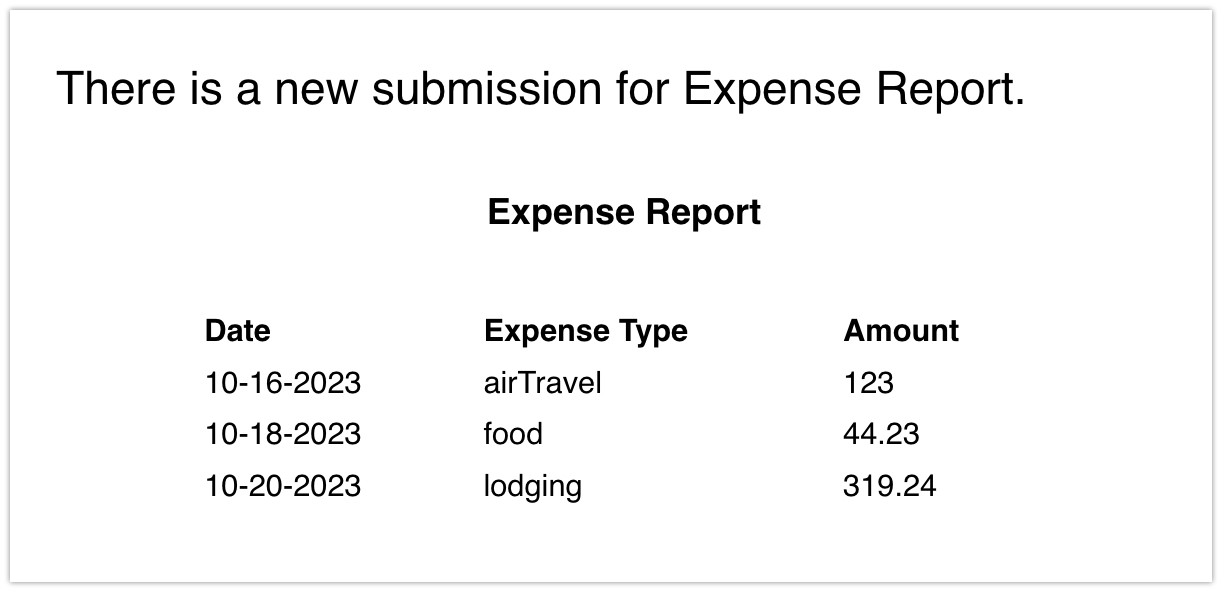The image size is (1222, 592).
Task: Select the 10-20-2023 date cell
Action: (282, 487)
